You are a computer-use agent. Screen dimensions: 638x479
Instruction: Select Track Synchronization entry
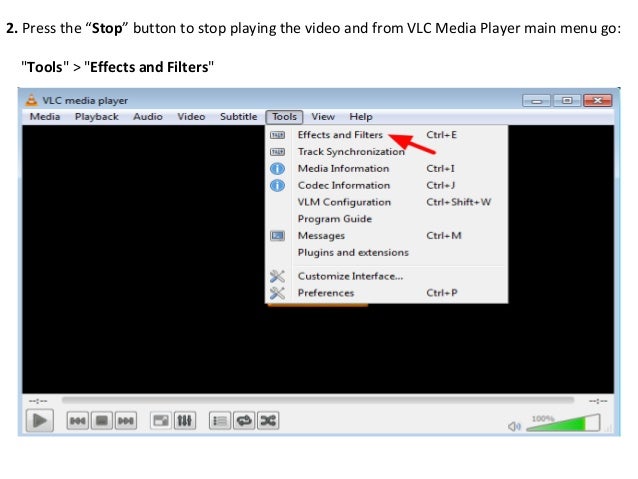coord(386,152)
